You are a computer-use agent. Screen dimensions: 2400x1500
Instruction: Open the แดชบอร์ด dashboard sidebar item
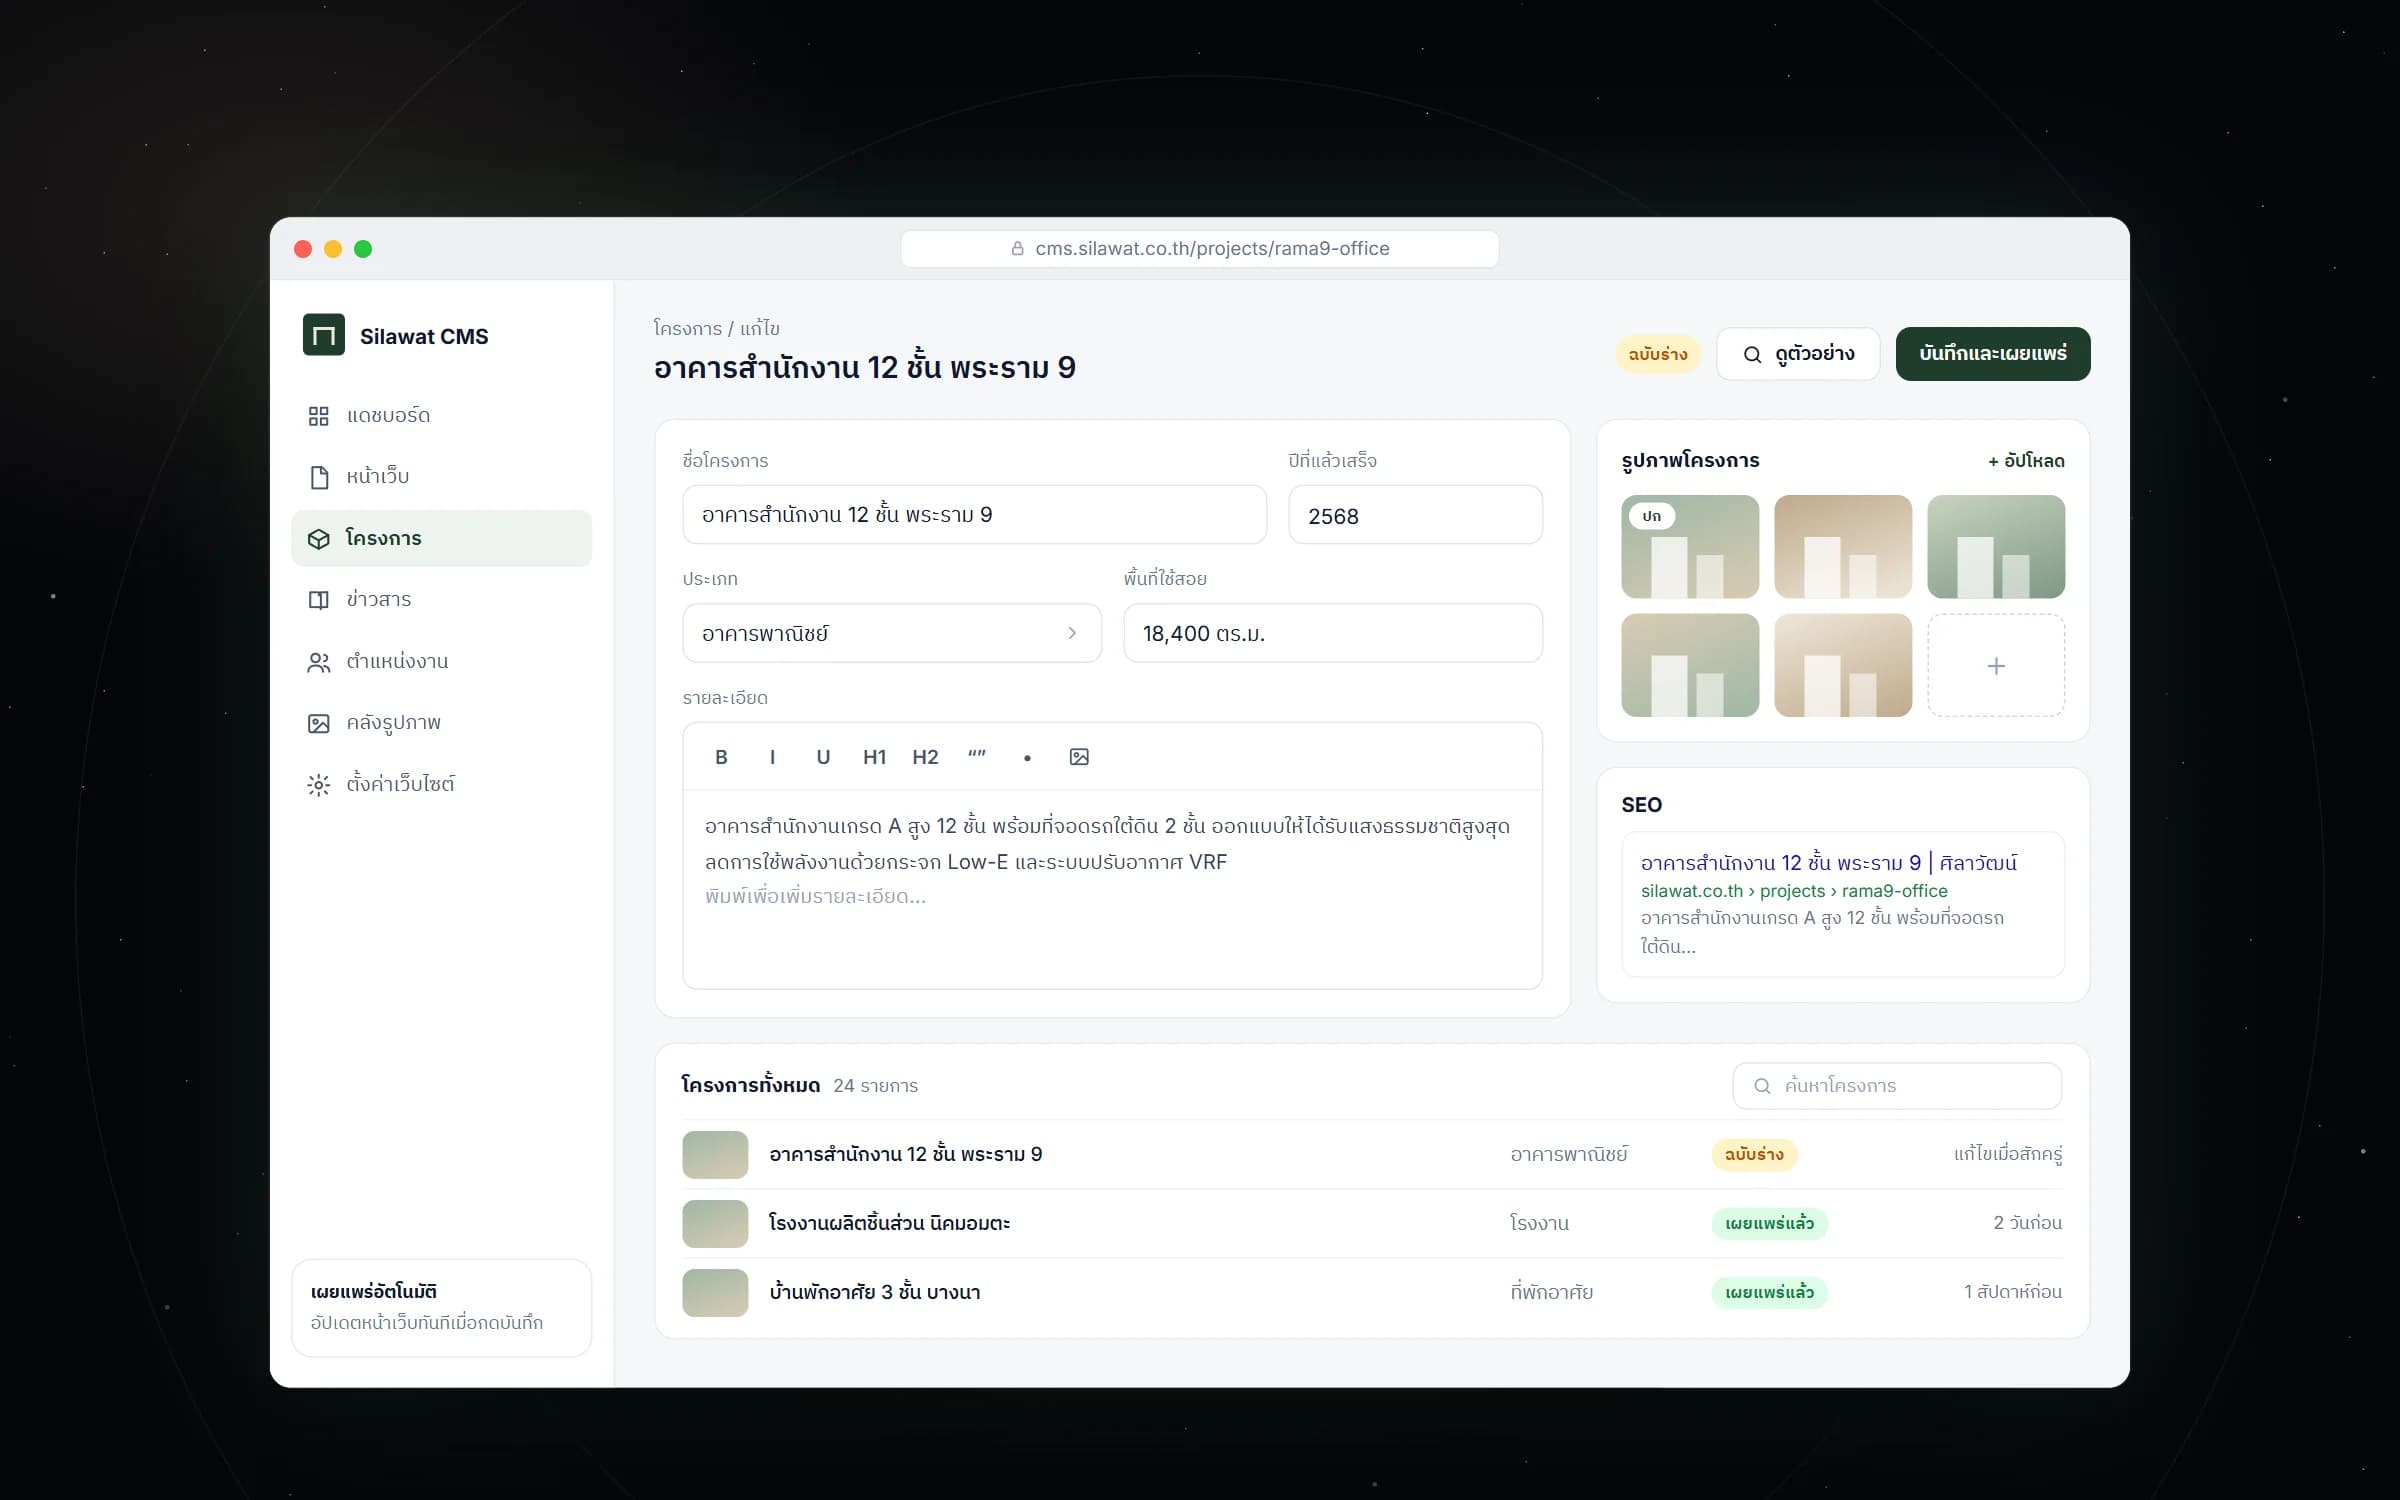click(441, 415)
